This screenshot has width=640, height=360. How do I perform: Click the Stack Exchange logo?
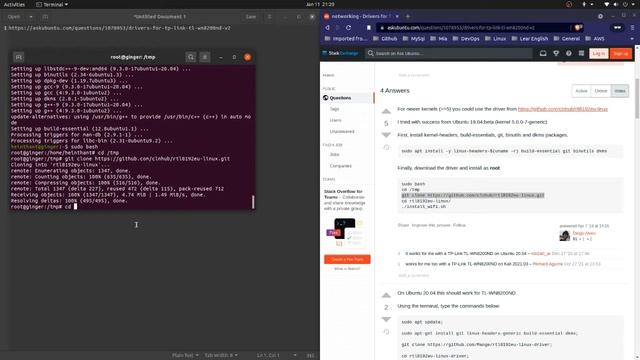340,53
